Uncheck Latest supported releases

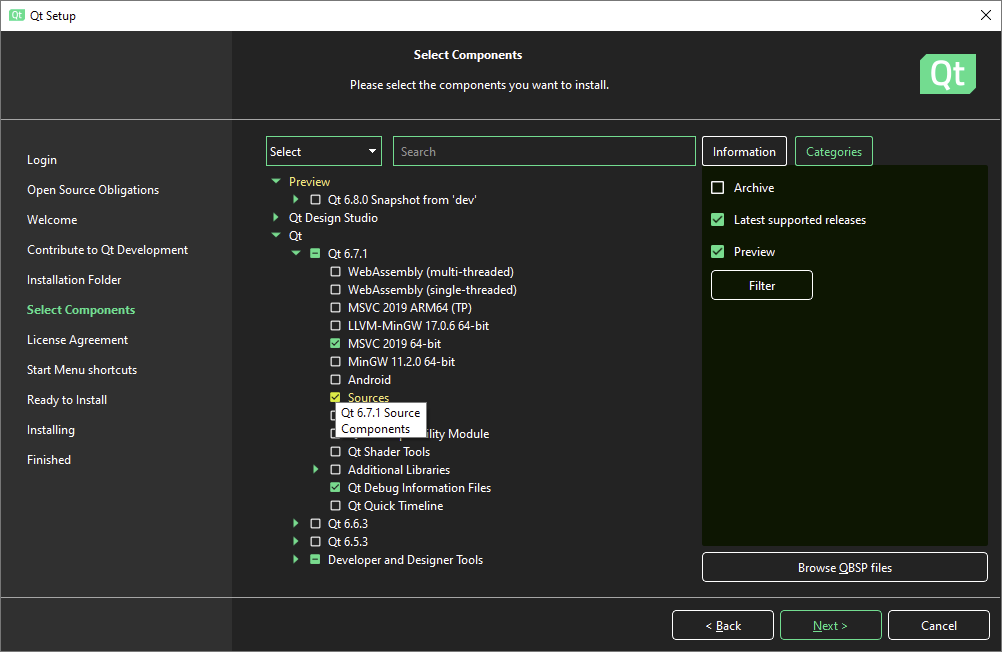coord(717,220)
